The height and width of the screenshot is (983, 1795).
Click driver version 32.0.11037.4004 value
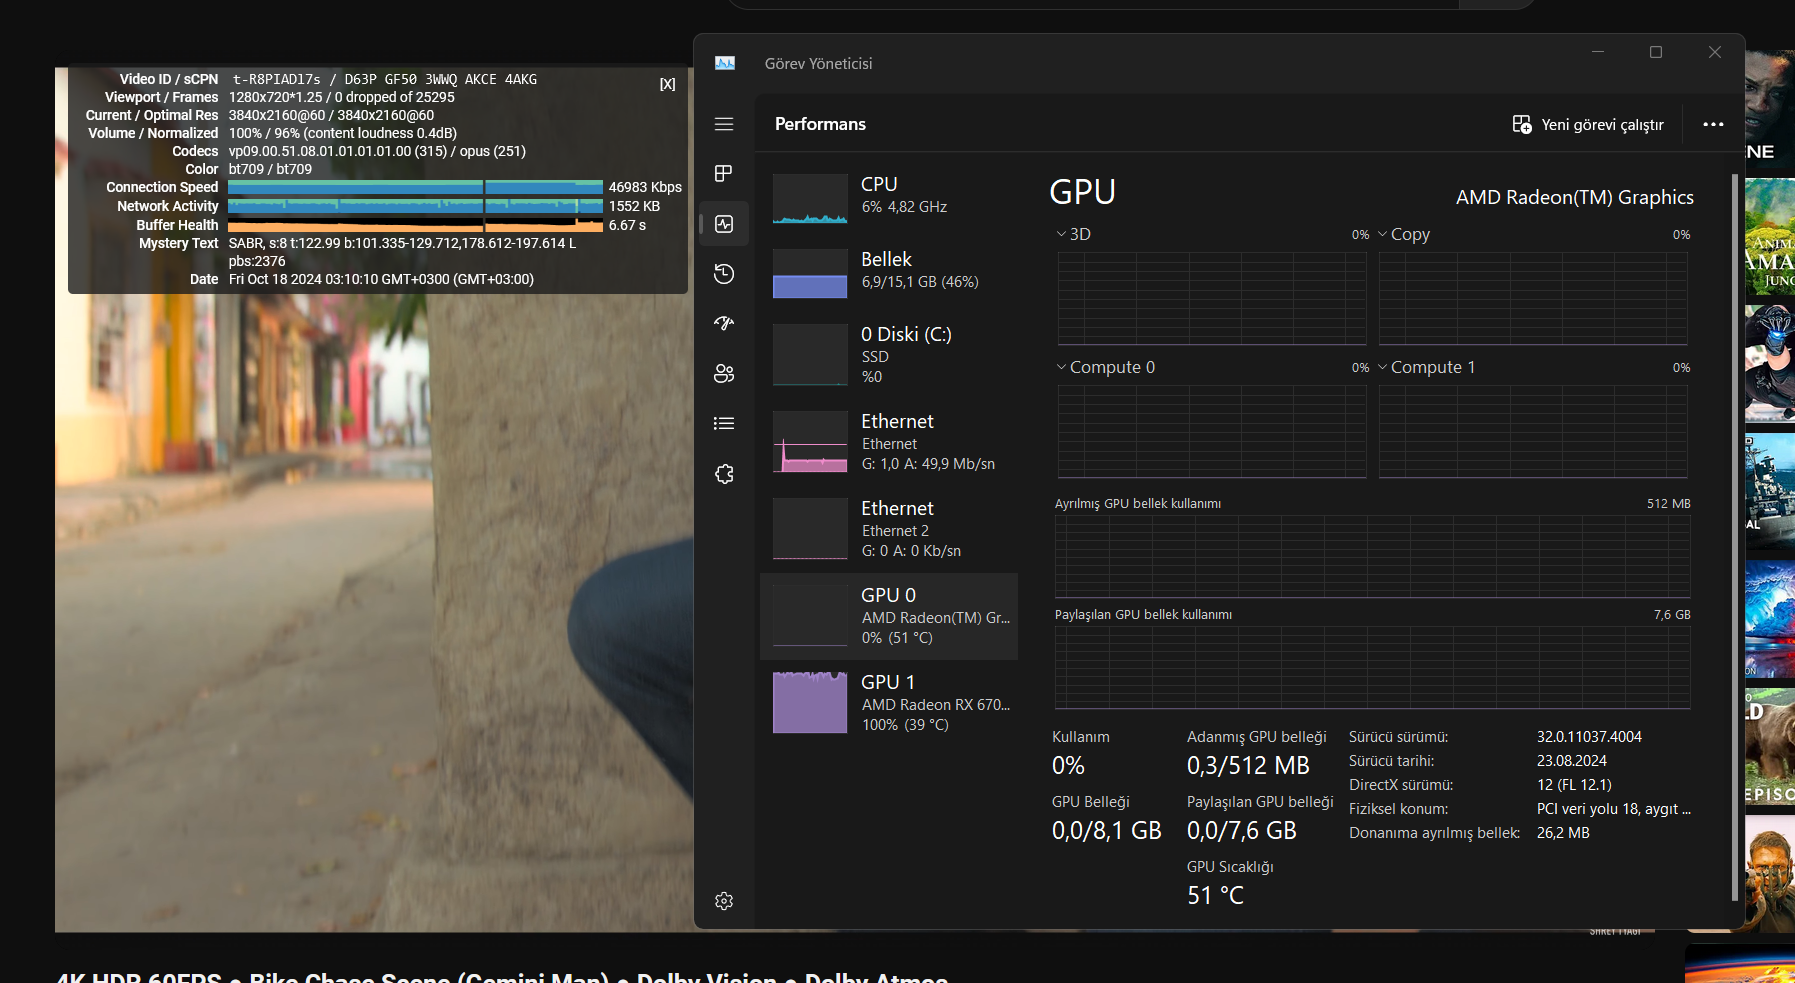tap(1589, 737)
